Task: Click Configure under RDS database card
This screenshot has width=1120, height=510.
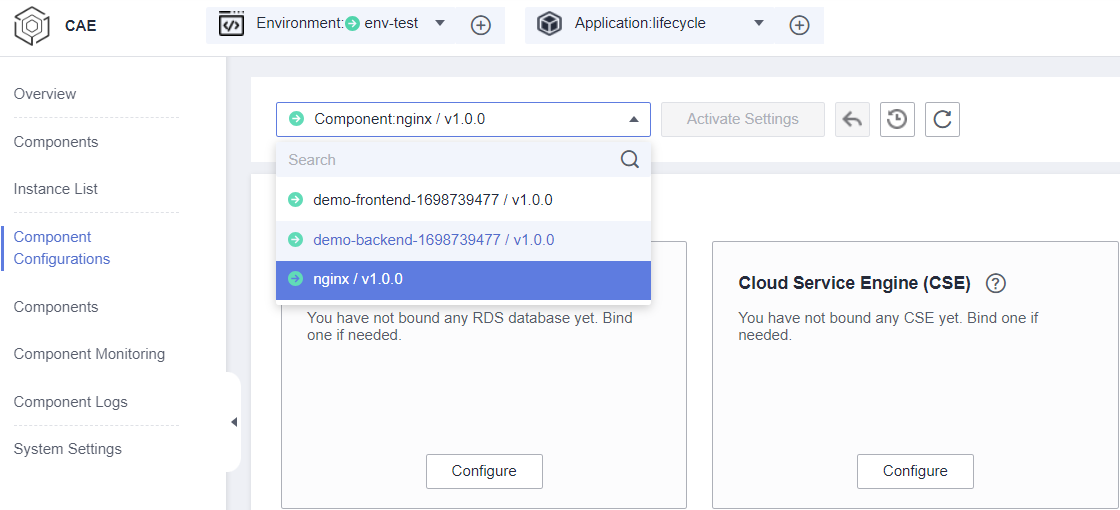Action: pyautogui.click(x=484, y=471)
